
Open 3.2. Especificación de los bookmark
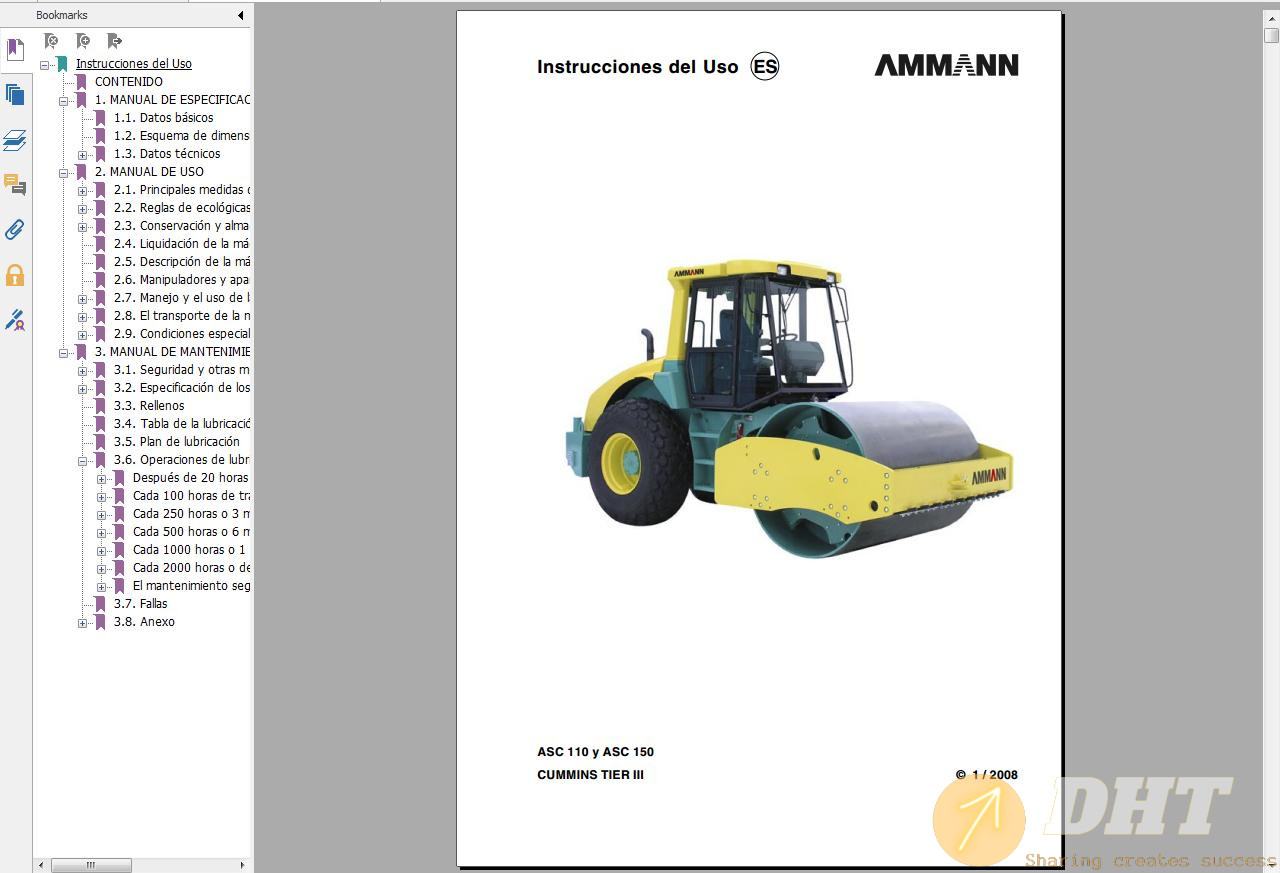click(x=182, y=388)
